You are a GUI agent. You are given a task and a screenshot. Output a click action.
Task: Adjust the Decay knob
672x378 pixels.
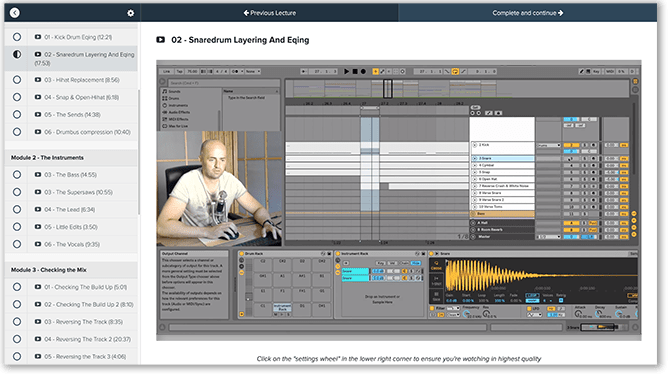click(598, 314)
